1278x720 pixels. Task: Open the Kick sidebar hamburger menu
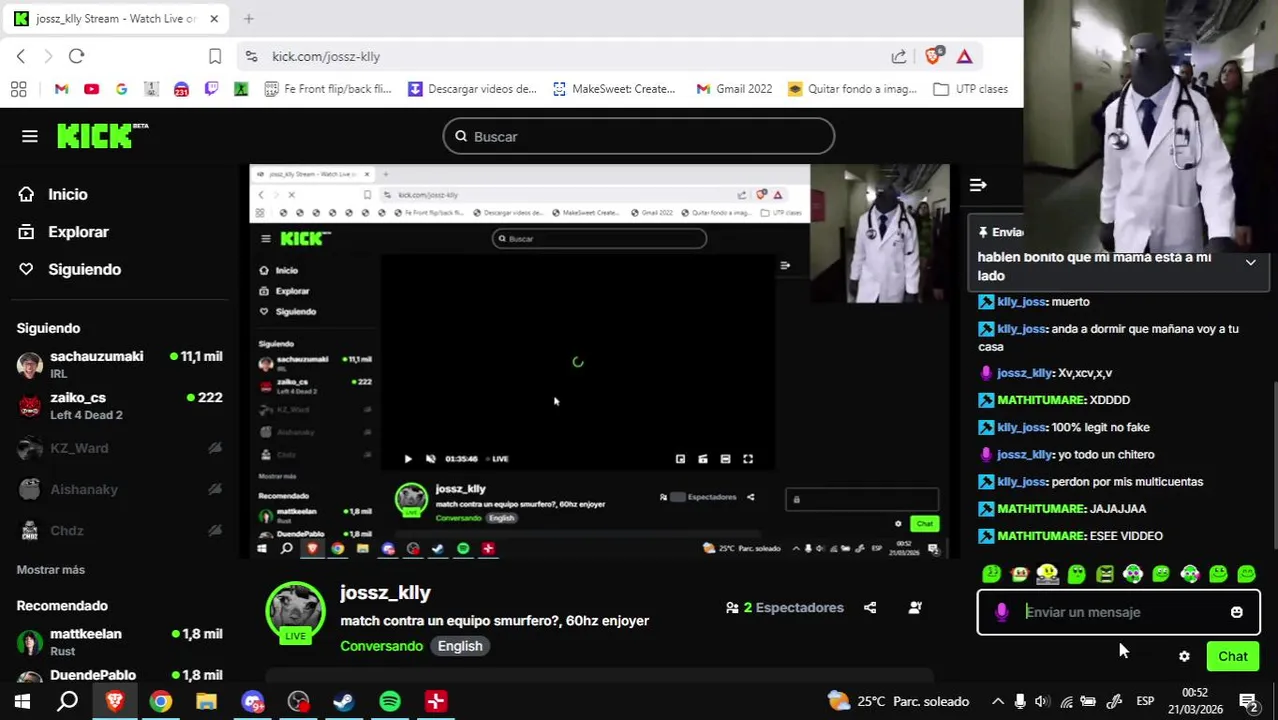(29, 136)
